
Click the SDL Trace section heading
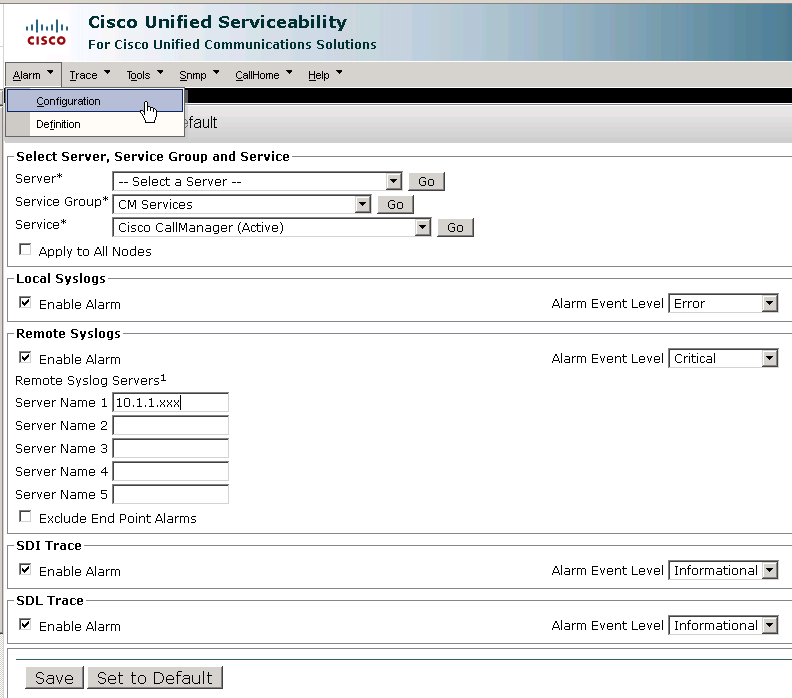click(x=50, y=601)
